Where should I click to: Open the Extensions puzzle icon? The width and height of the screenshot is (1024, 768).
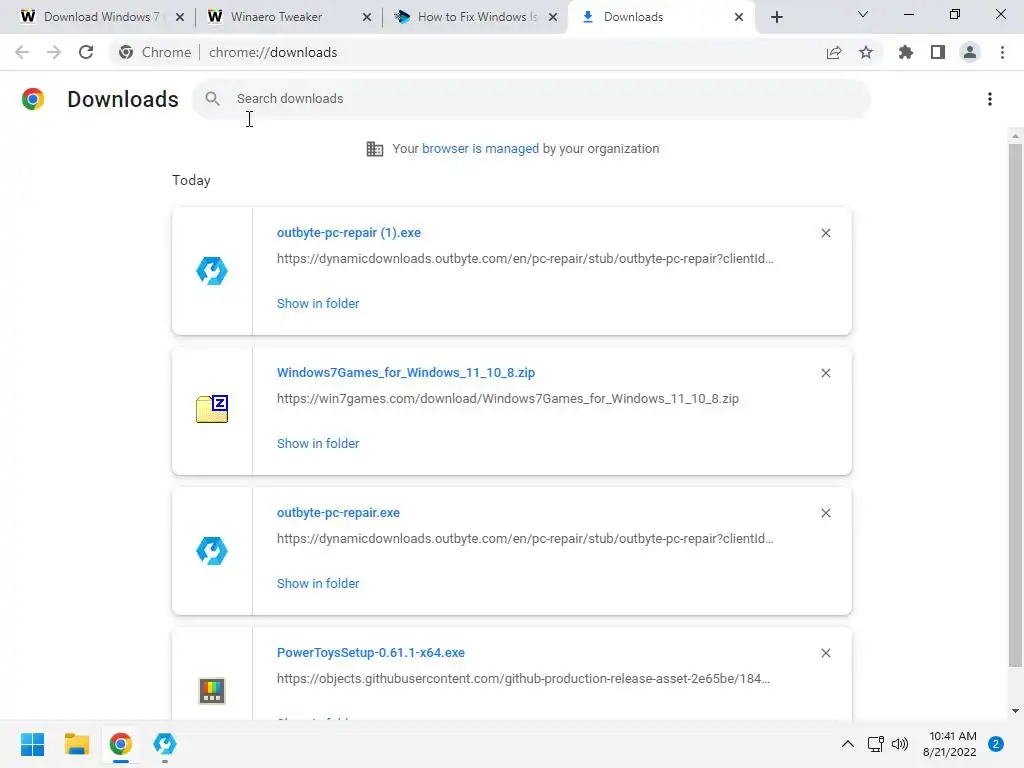pyautogui.click(x=906, y=52)
